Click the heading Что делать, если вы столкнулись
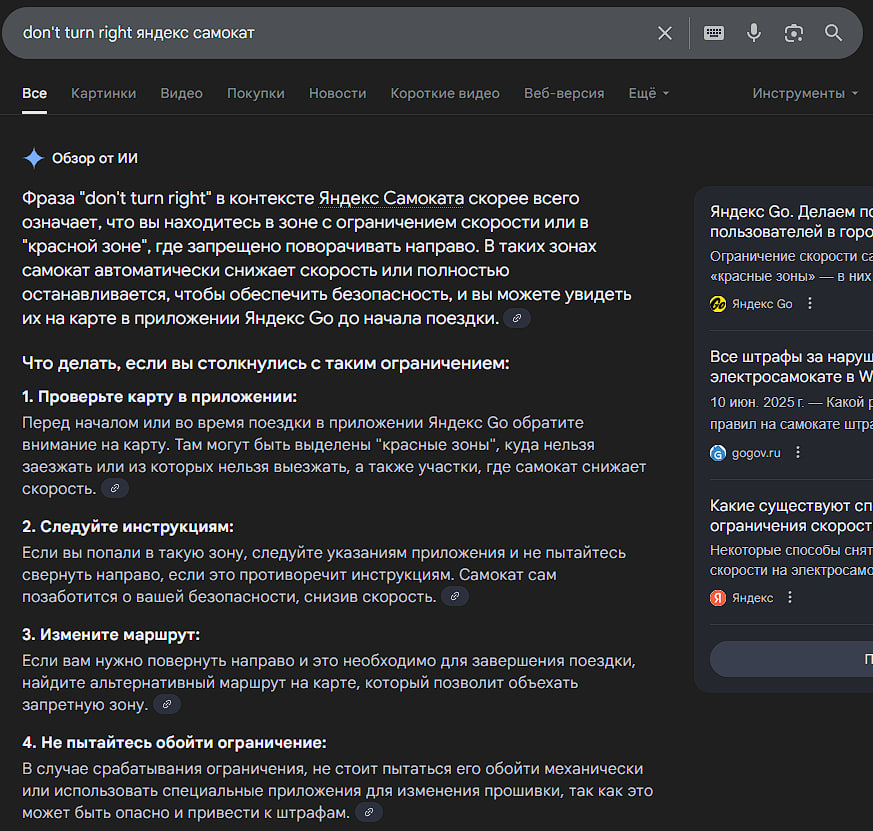This screenshot has height=831, width=873. coord(266,363)
